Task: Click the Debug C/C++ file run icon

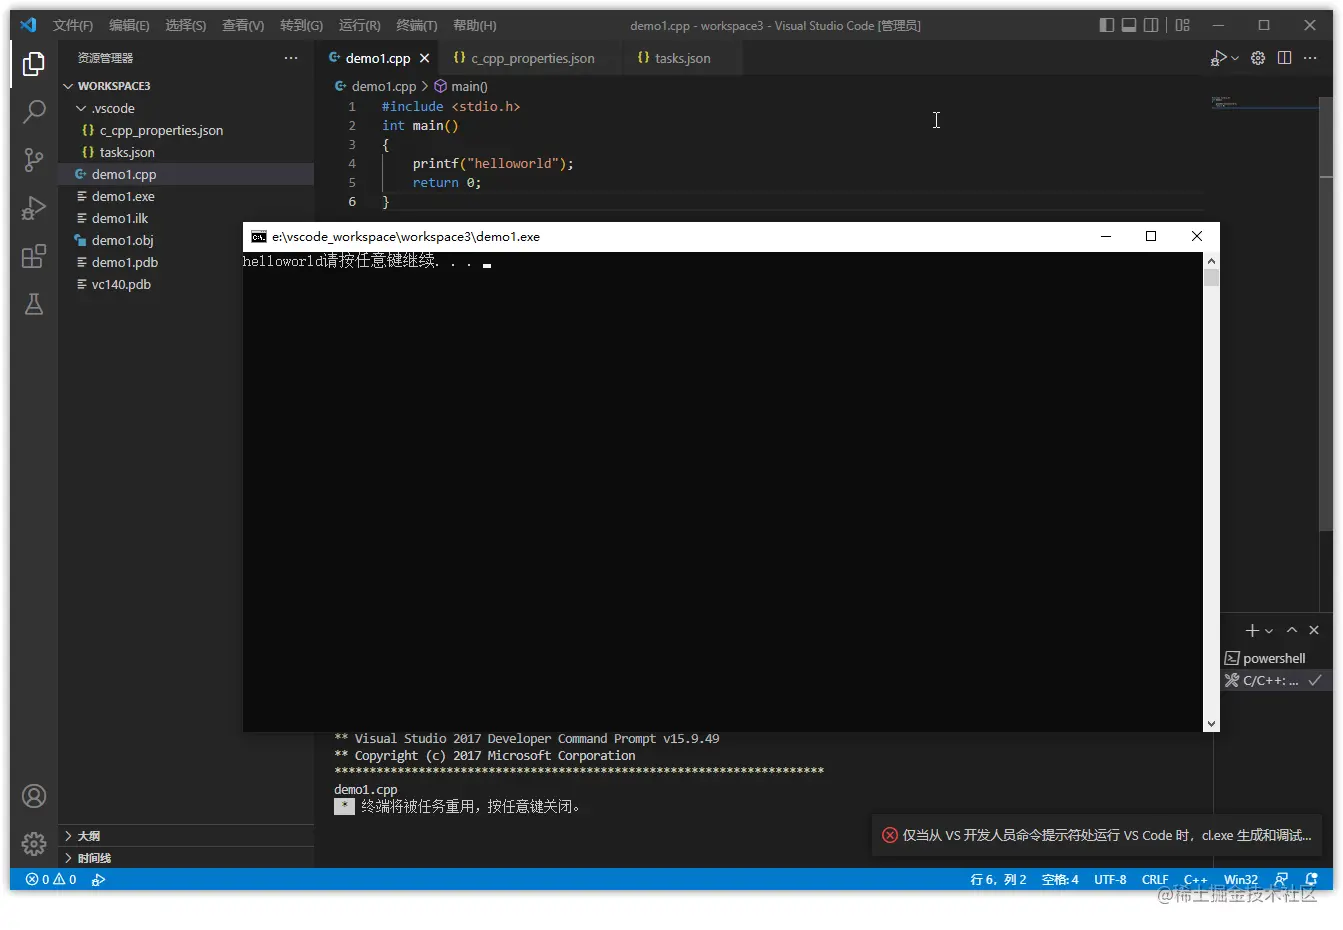Action: 1218,58
